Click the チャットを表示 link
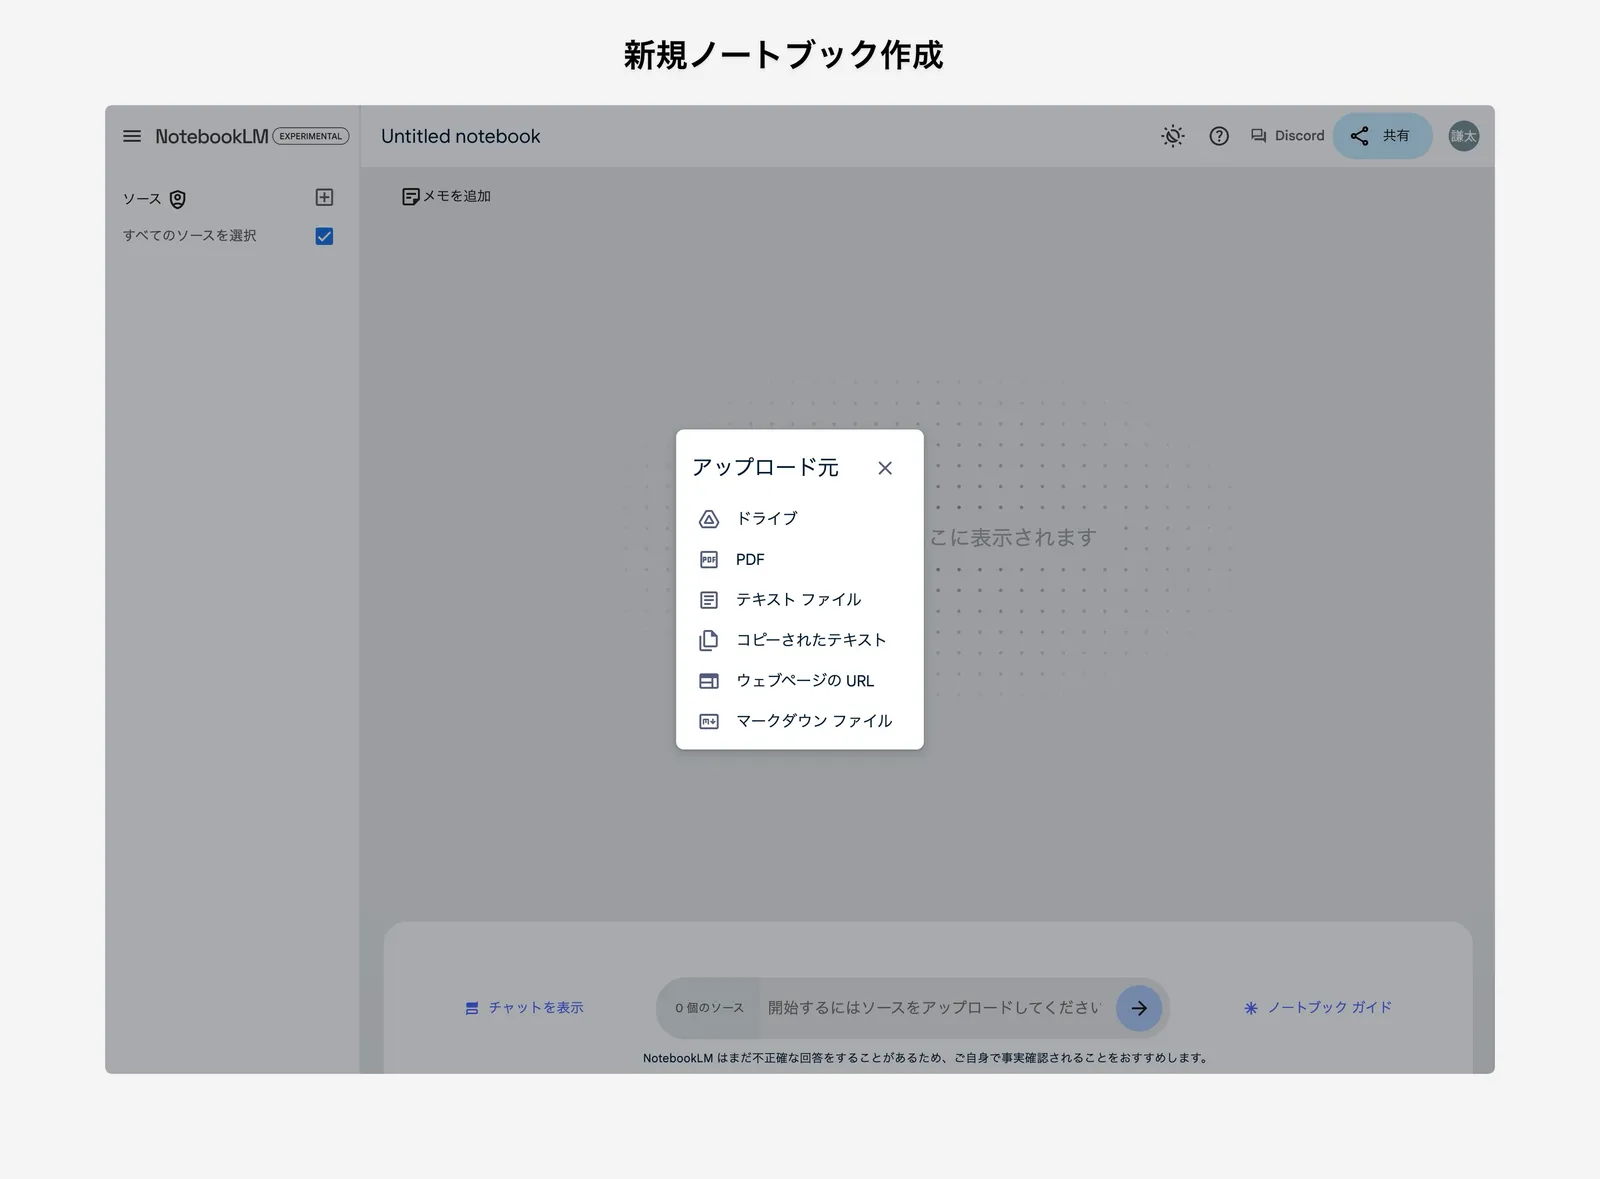Image resolution: width=1600 pixels, height=1179 pixels. tap(525, 1008)
